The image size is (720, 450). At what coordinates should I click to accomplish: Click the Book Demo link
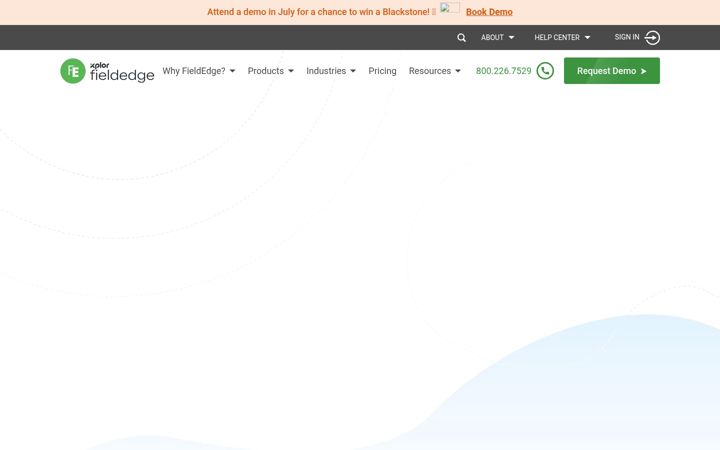pos(489,12)
